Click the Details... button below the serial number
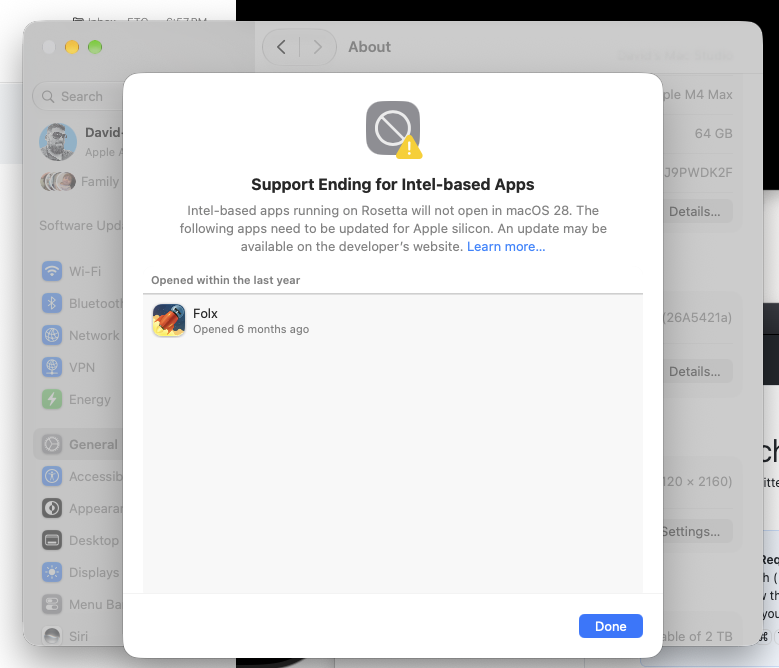 tap(695, 212)
